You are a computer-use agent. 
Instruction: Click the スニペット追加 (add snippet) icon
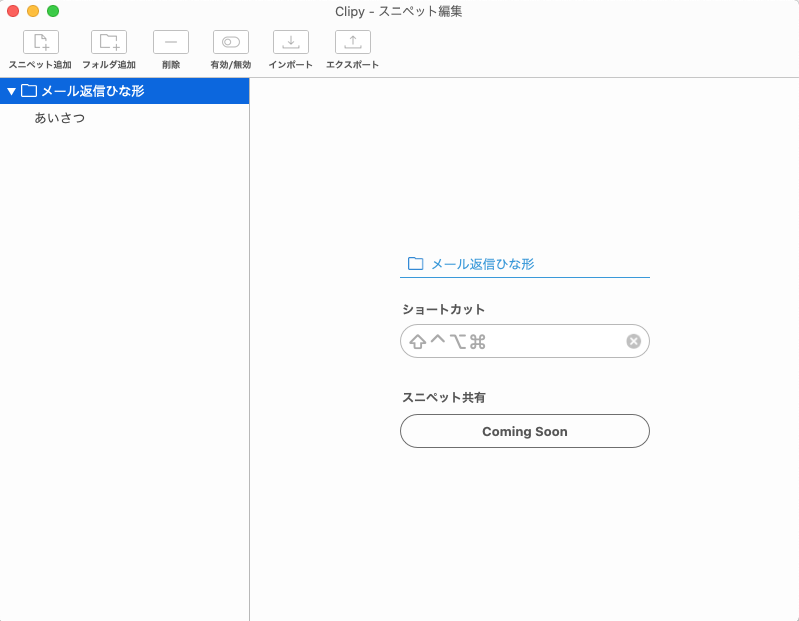coord(41,42)
